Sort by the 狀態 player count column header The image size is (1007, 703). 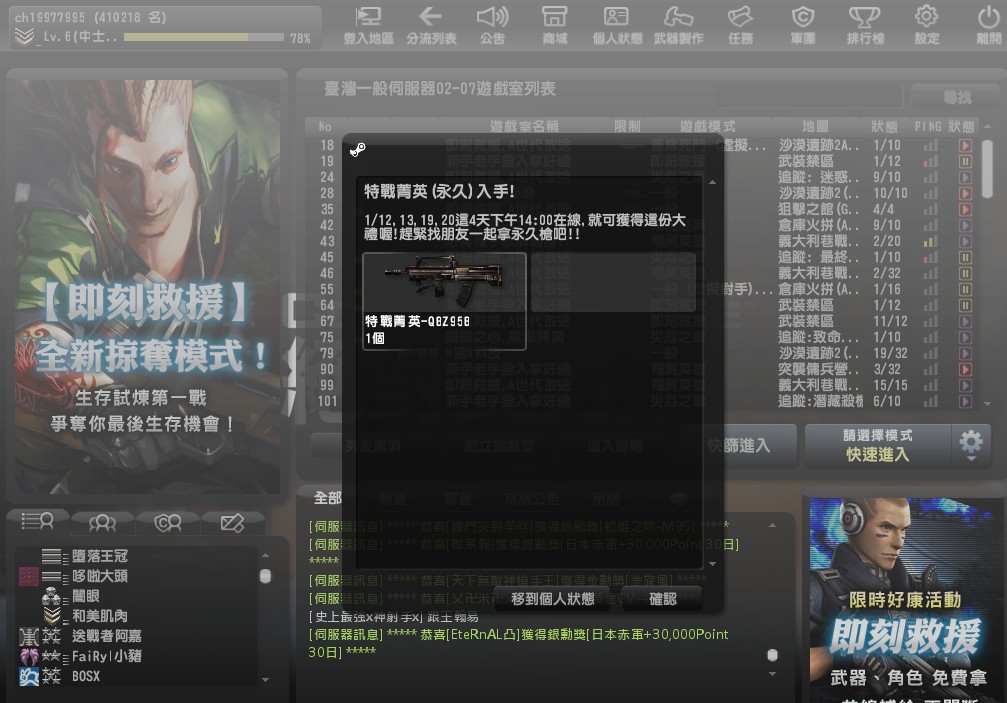click(x=884, y=126)
